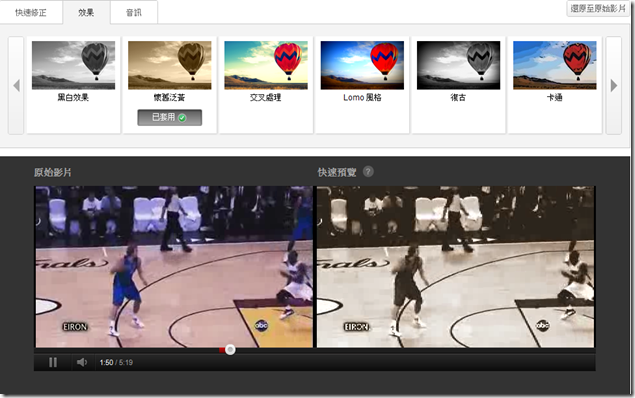Show more effects with right arrow

[x=614, y=85]
